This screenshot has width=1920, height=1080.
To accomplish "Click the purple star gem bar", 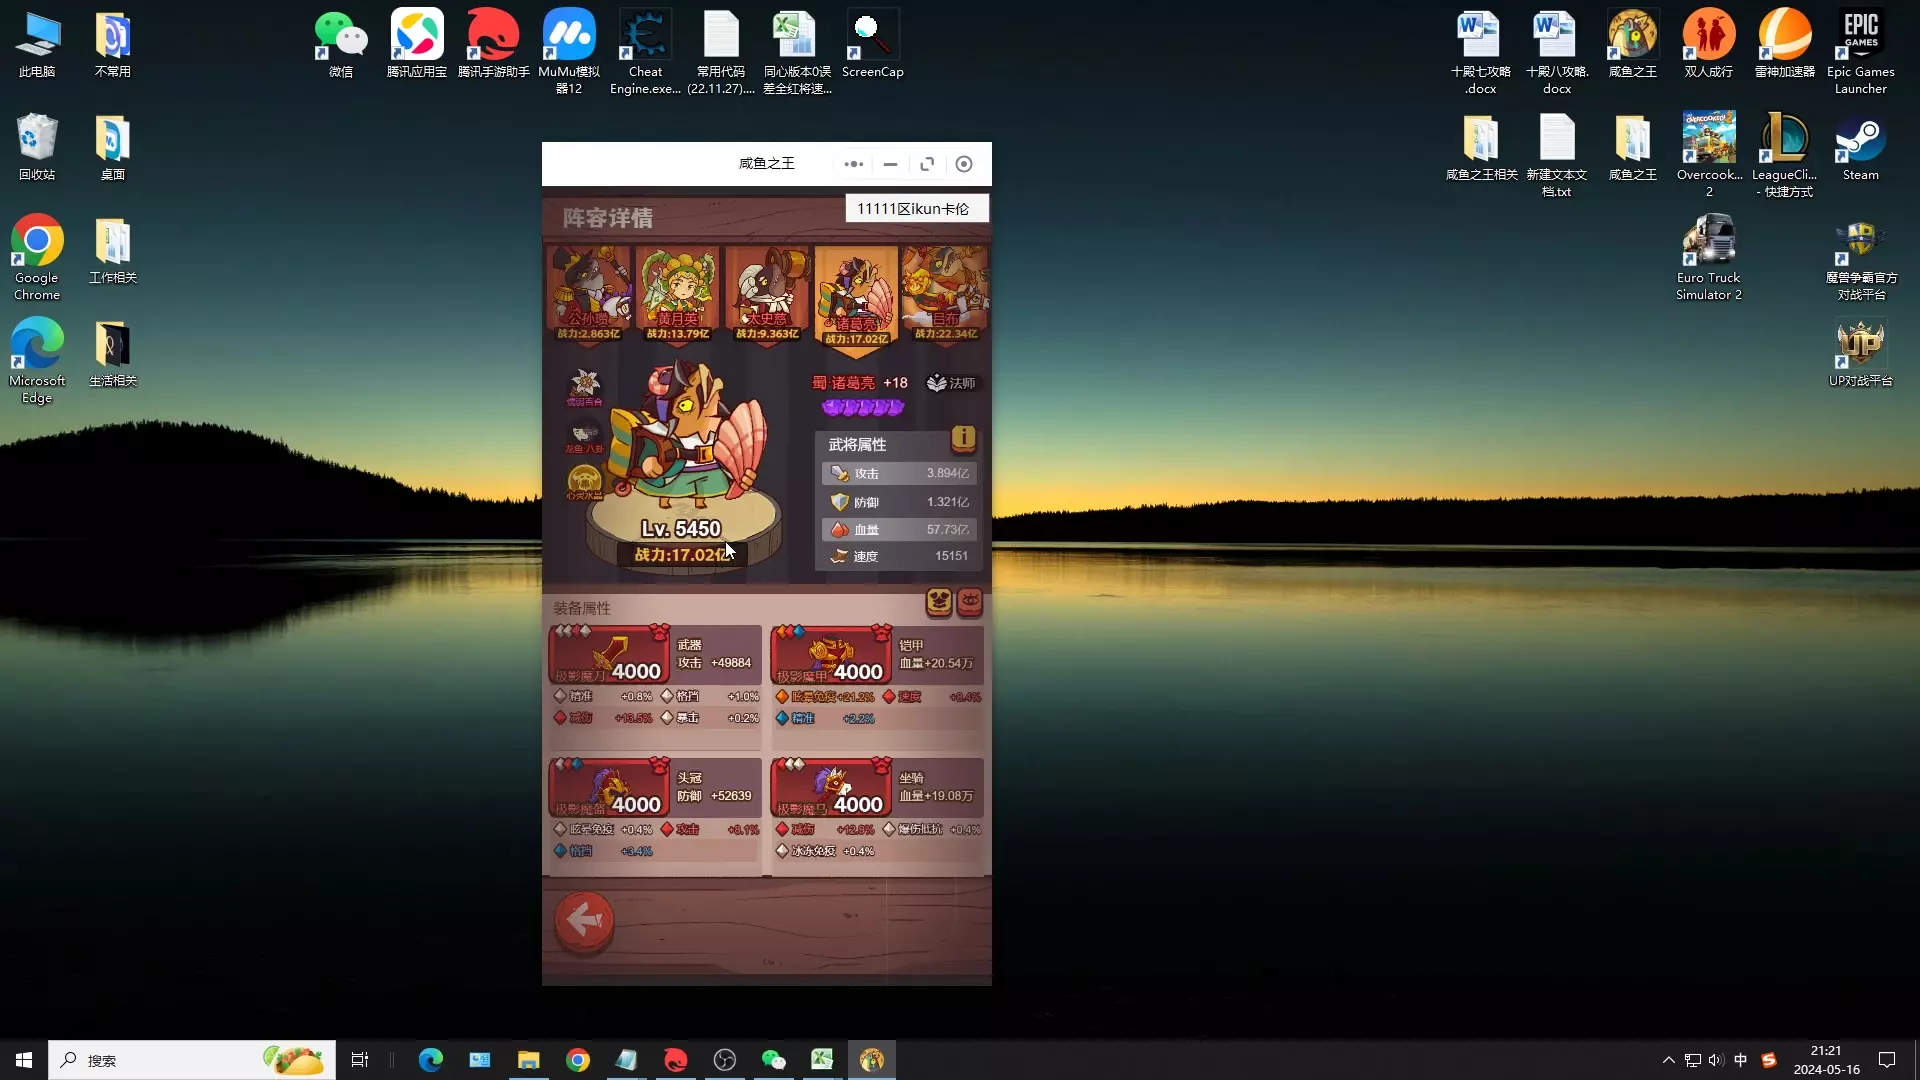I will pyautogui.click(x=862, y=407).
